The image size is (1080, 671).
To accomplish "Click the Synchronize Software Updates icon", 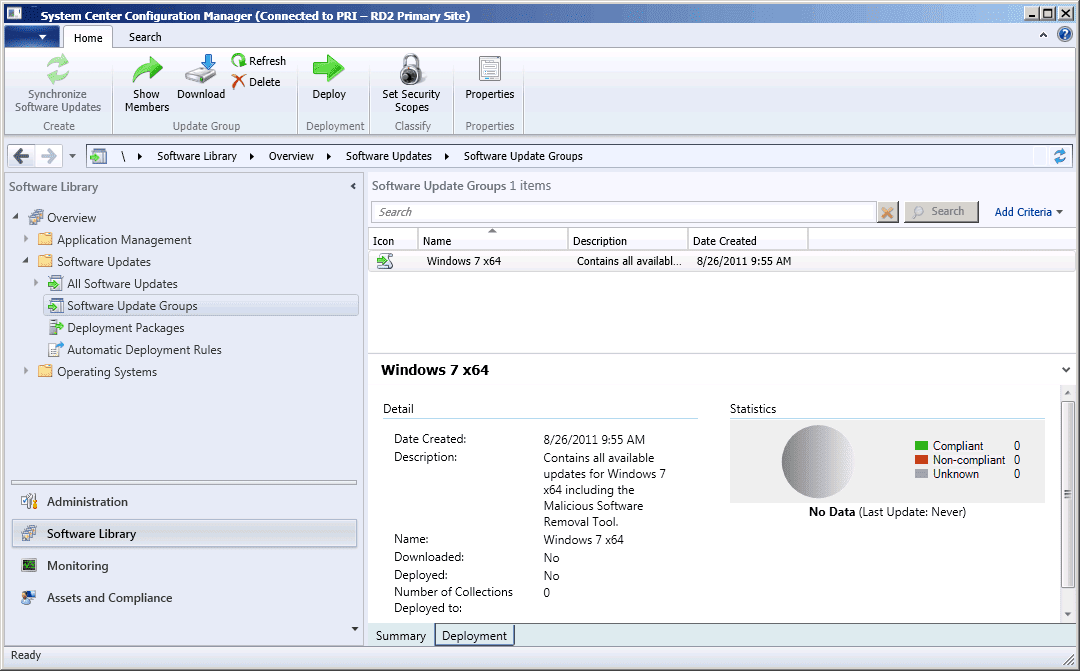I will coord(58,69).
